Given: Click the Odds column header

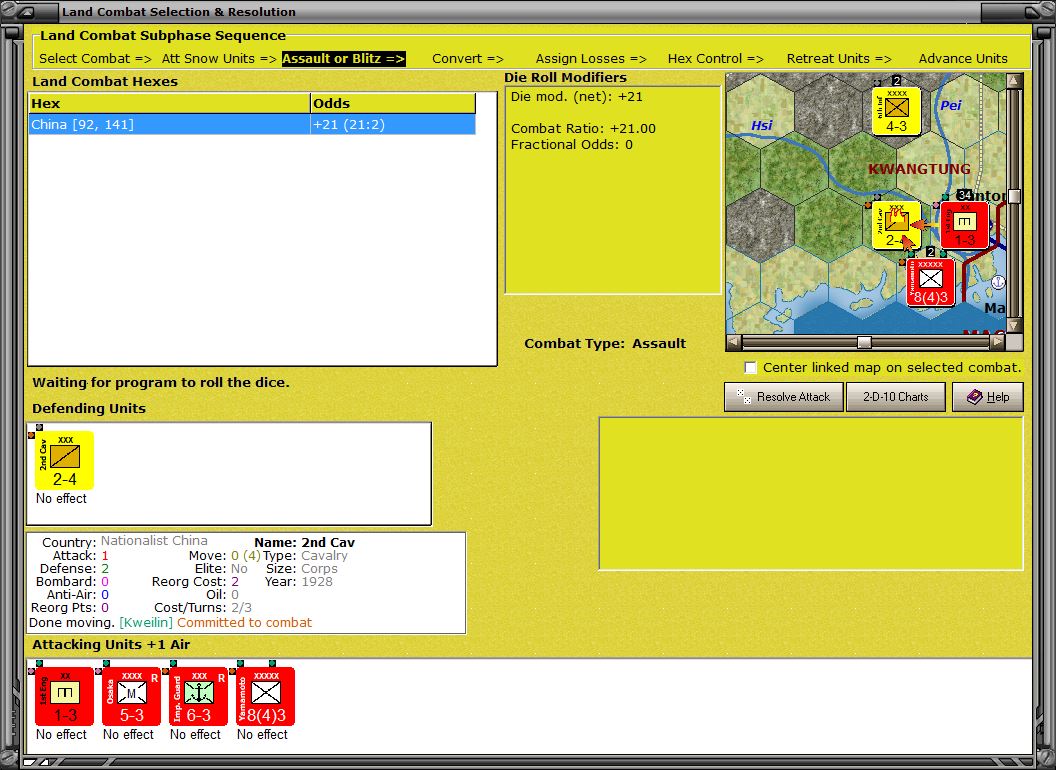Looking at the screenshot, I should tap(393, 103).
